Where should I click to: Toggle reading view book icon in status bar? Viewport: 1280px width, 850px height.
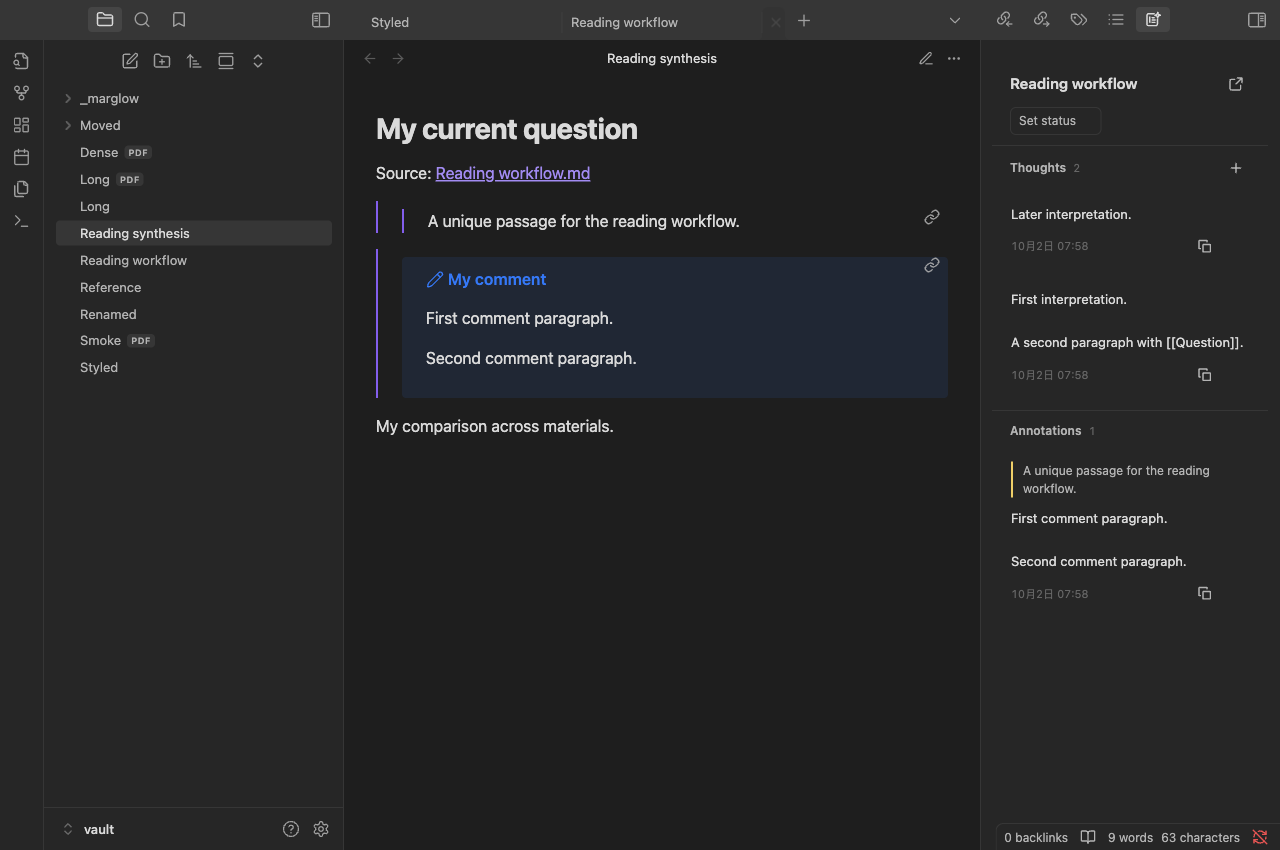[1088, 838]
